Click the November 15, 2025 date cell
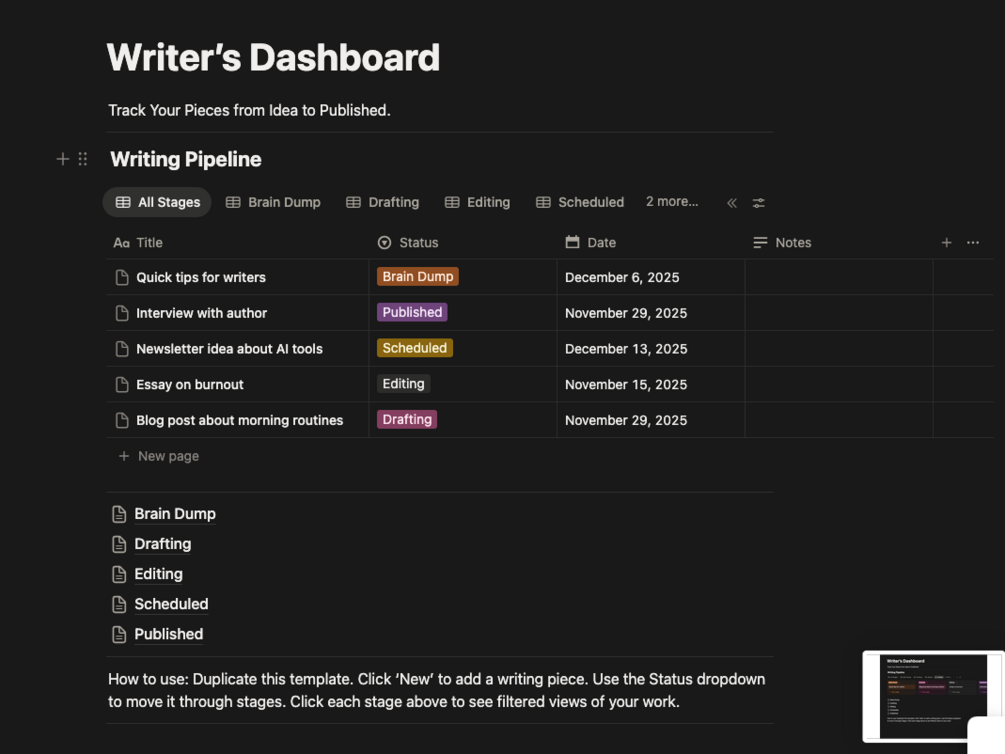Screen dimensions: 1005x754 pyautogui.click(x=651, y=385)
